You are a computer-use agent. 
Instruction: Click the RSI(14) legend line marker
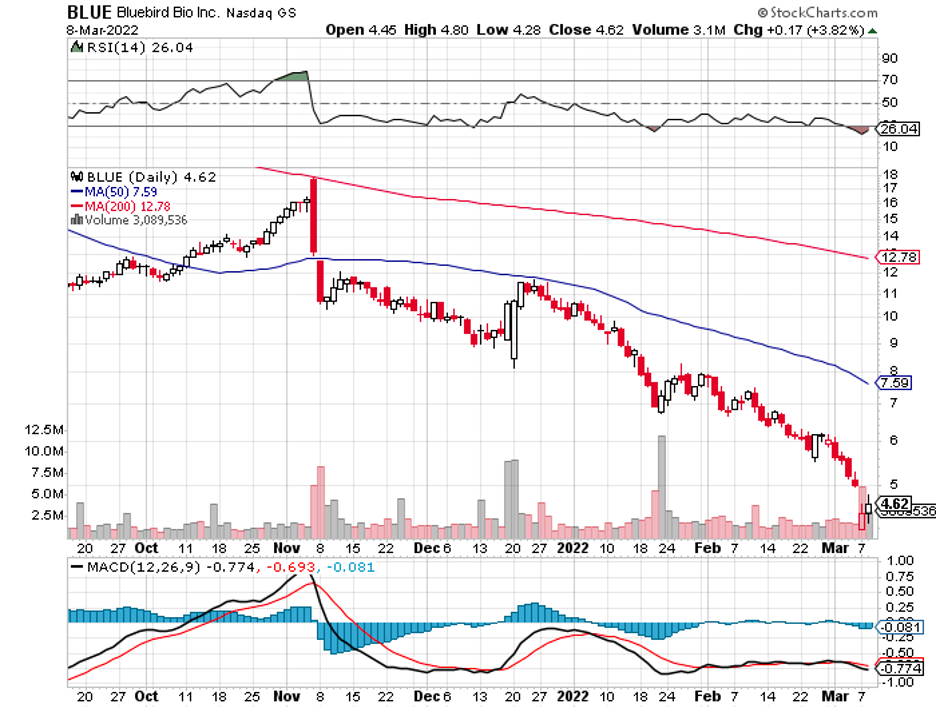click(73, 46)
